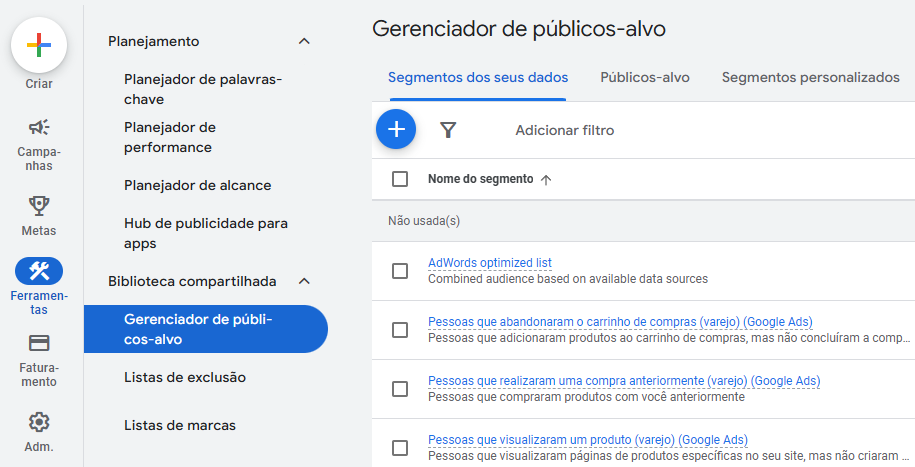Open Listas de exclusão
The width and height of the screenshot is (915, 467).
185,378
